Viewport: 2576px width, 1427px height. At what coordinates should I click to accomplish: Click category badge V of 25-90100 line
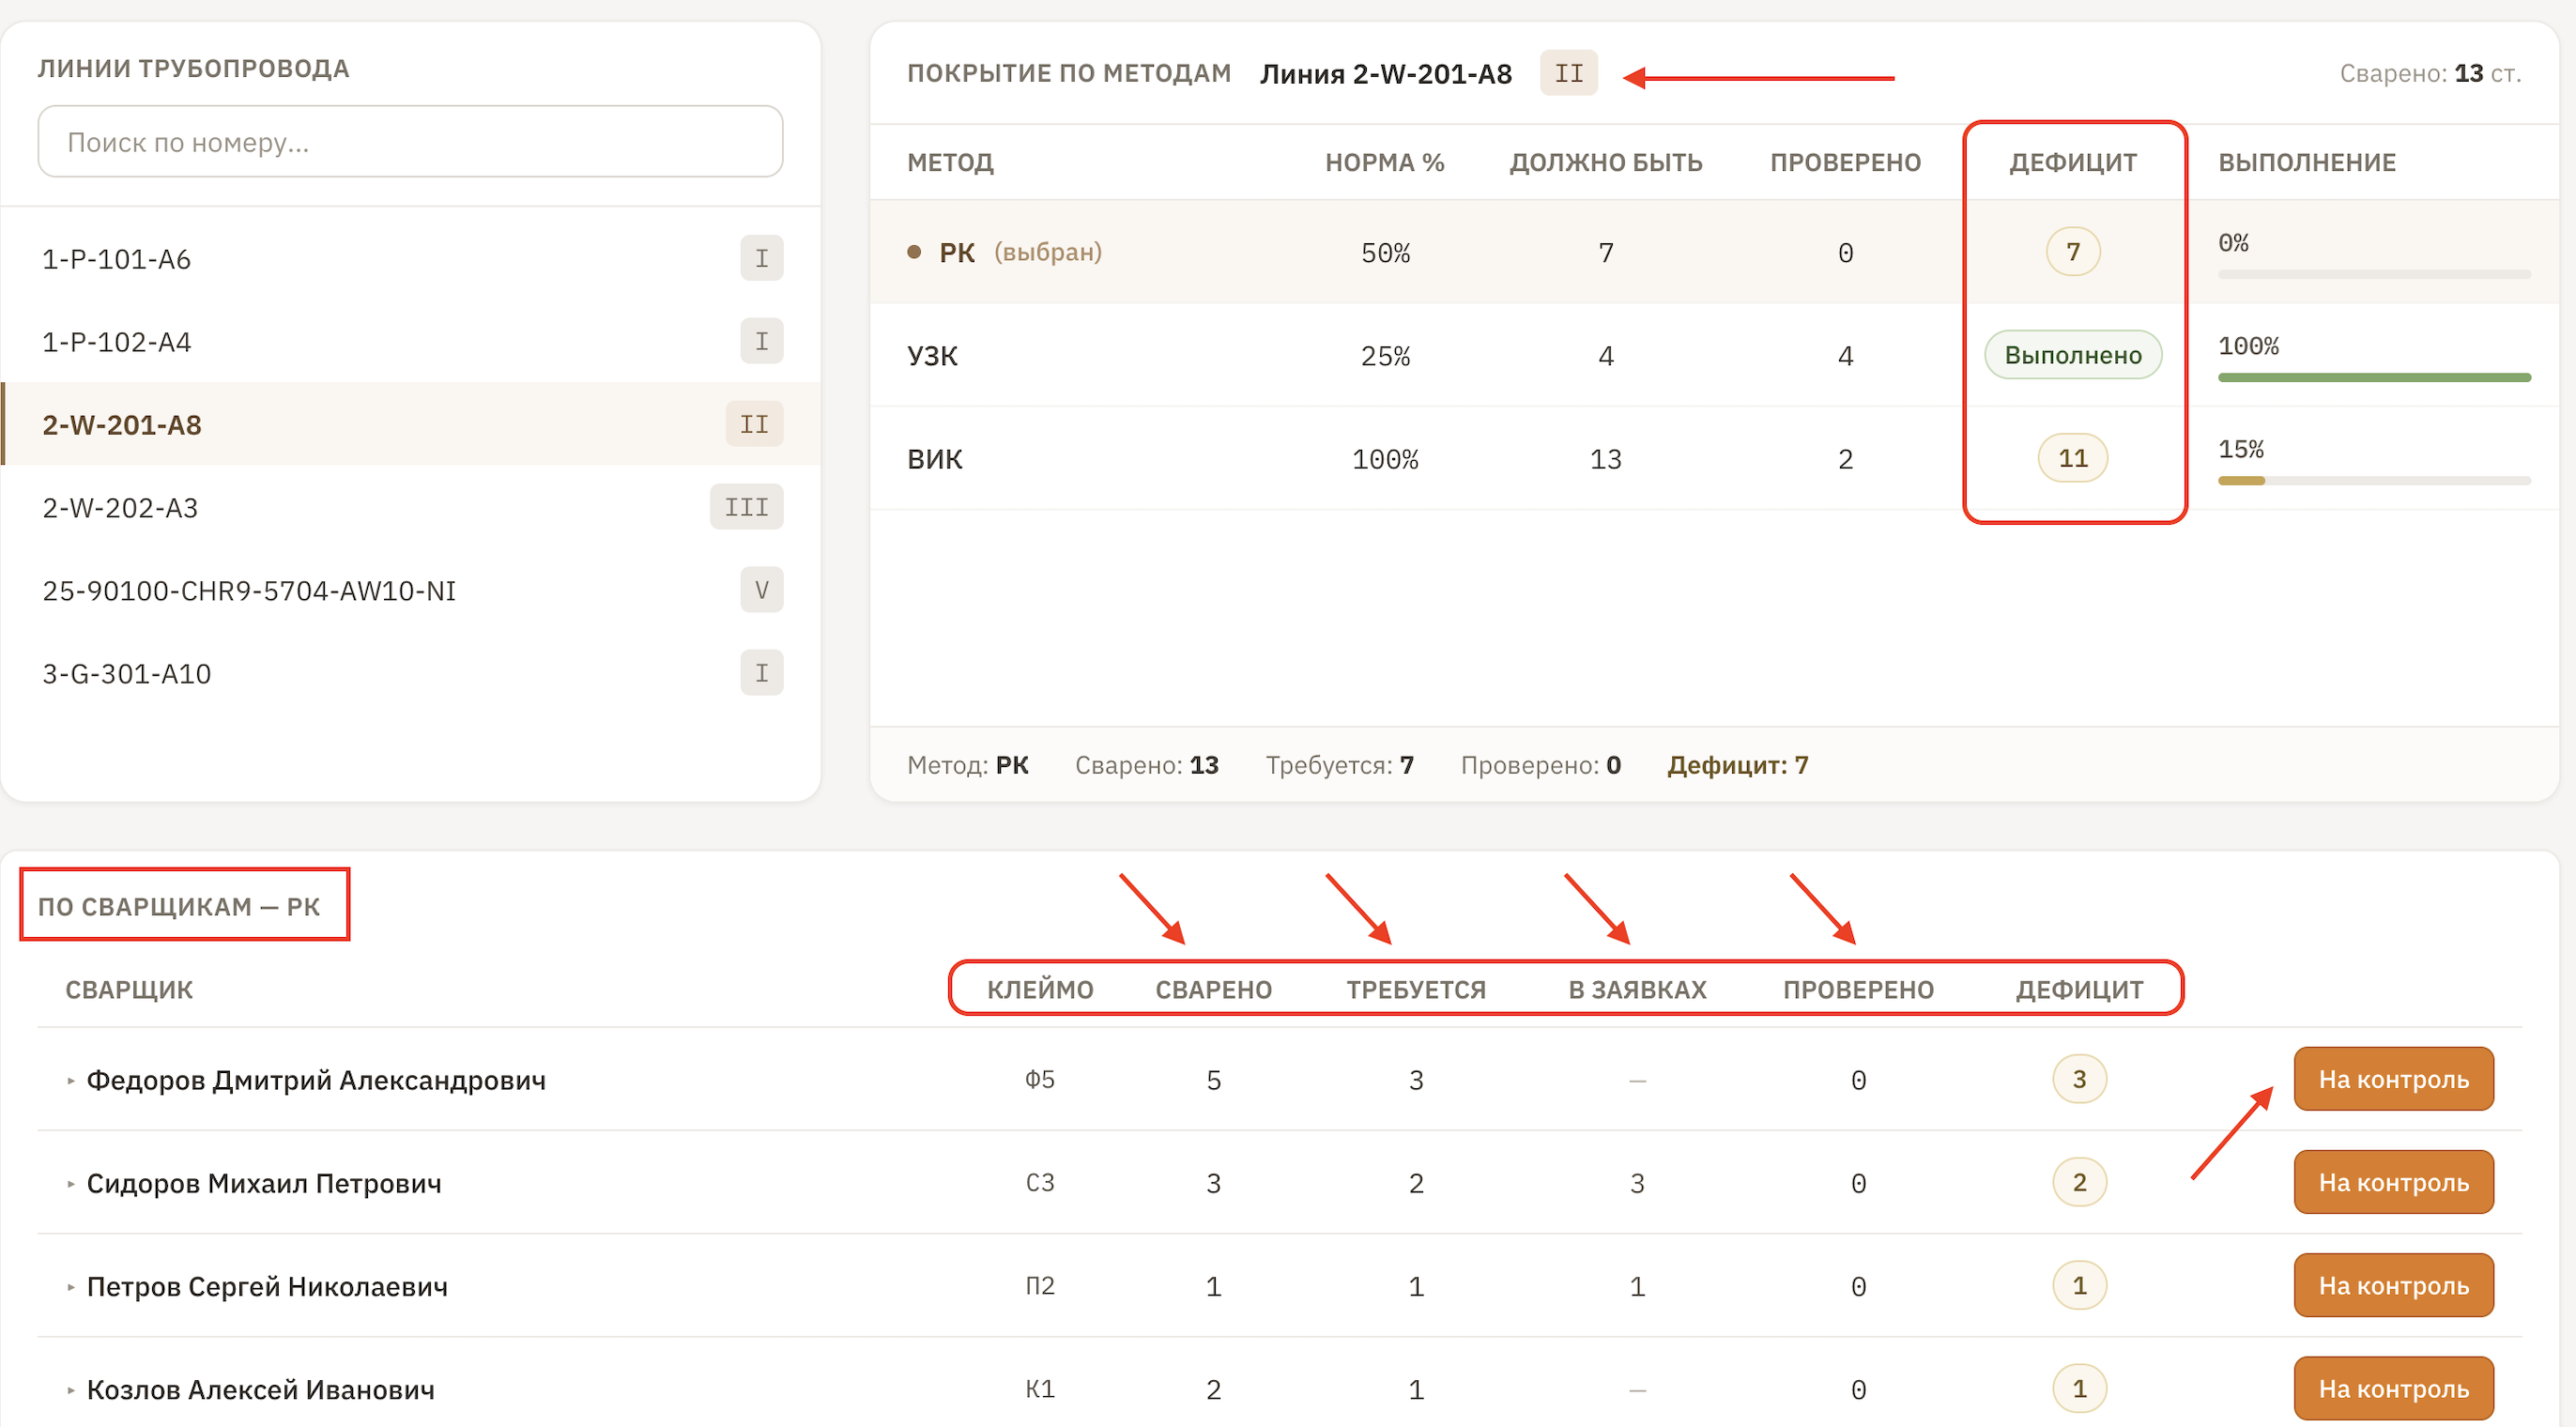click(x=762, y=591)
